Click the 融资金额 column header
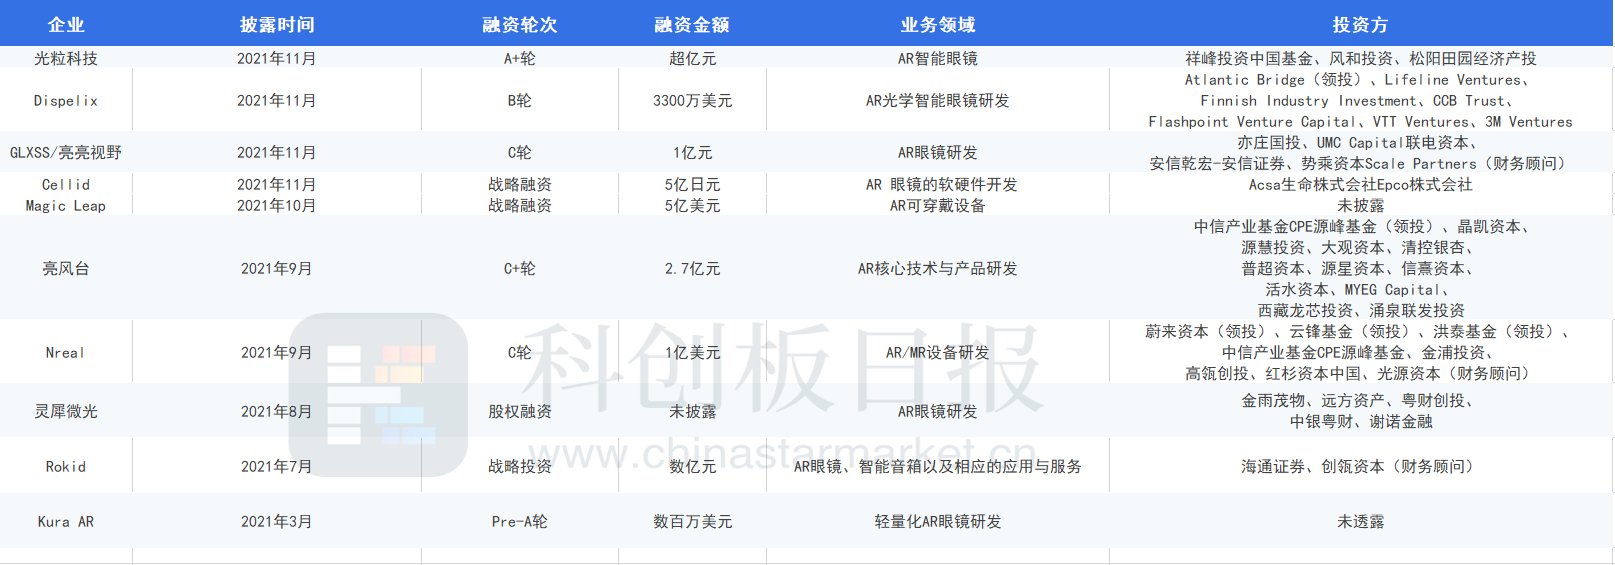The width and height of the screenshot is (1615, 565). (692, 25)
